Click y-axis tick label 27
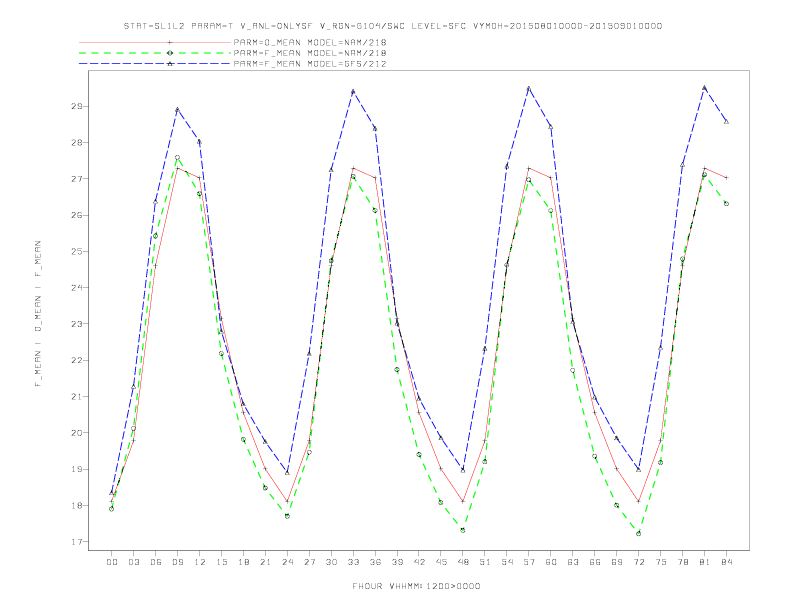 point(77,179)
